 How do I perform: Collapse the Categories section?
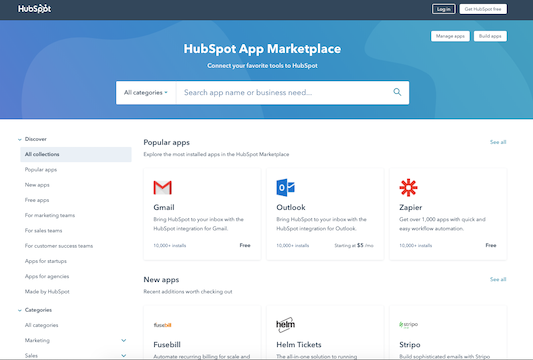(20, 310)
